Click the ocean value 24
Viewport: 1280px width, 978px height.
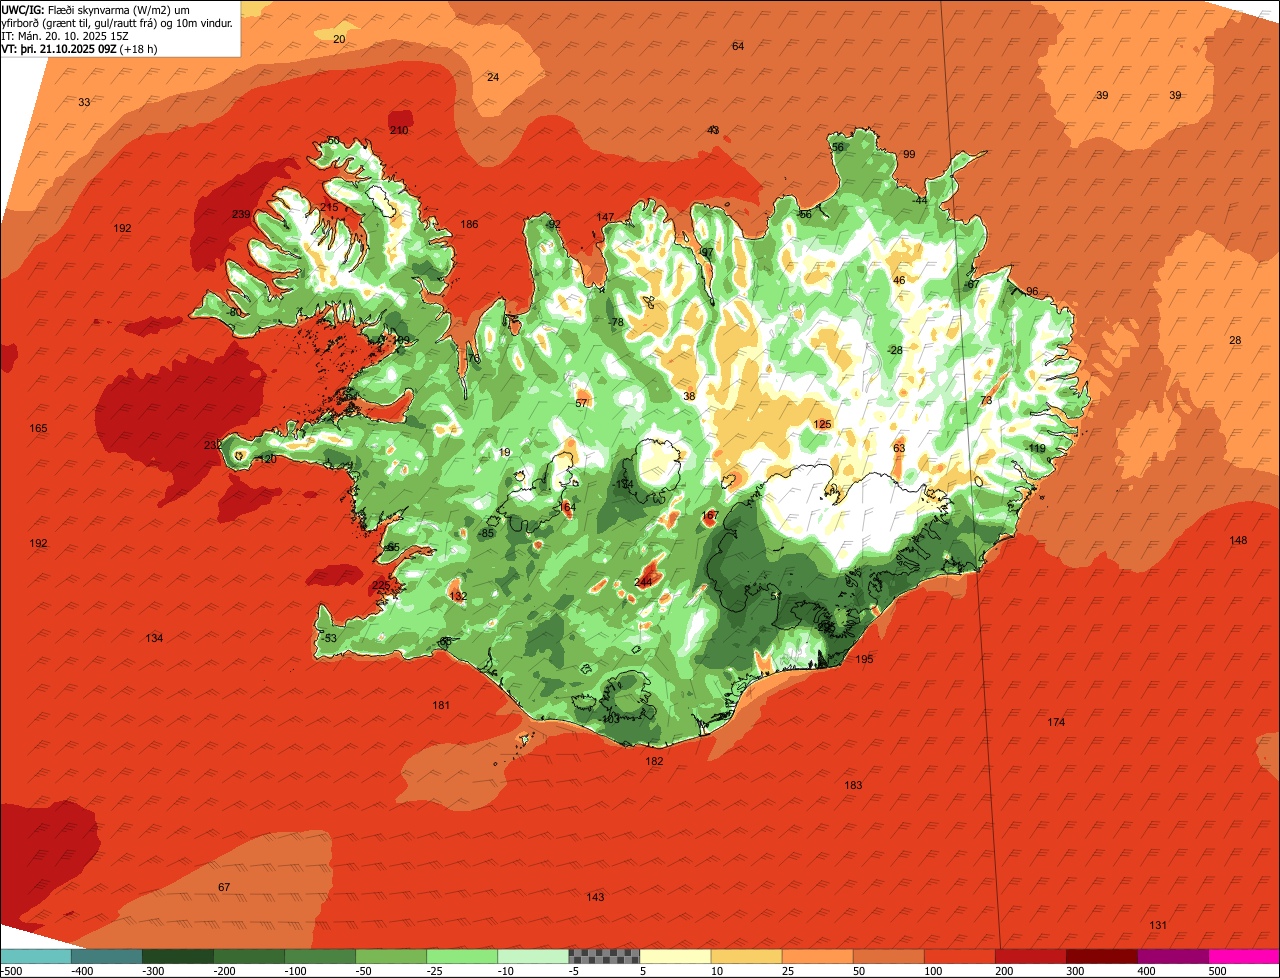493,77
